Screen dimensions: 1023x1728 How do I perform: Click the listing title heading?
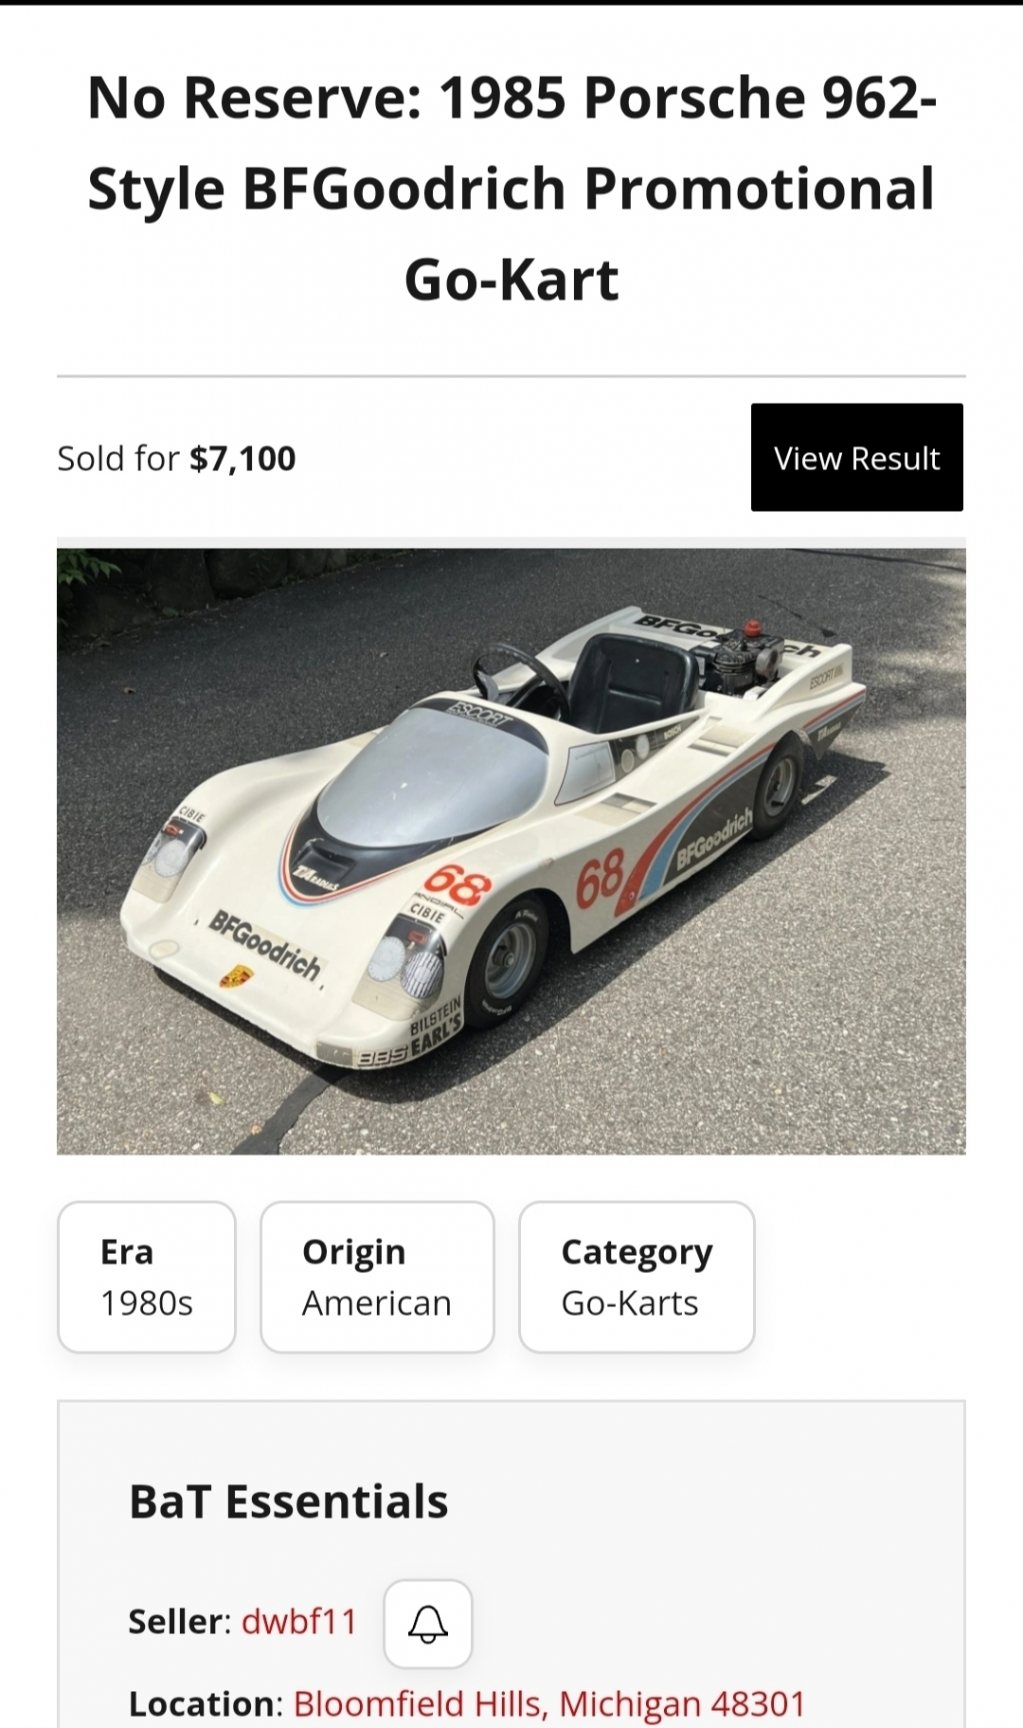point(511,188)
